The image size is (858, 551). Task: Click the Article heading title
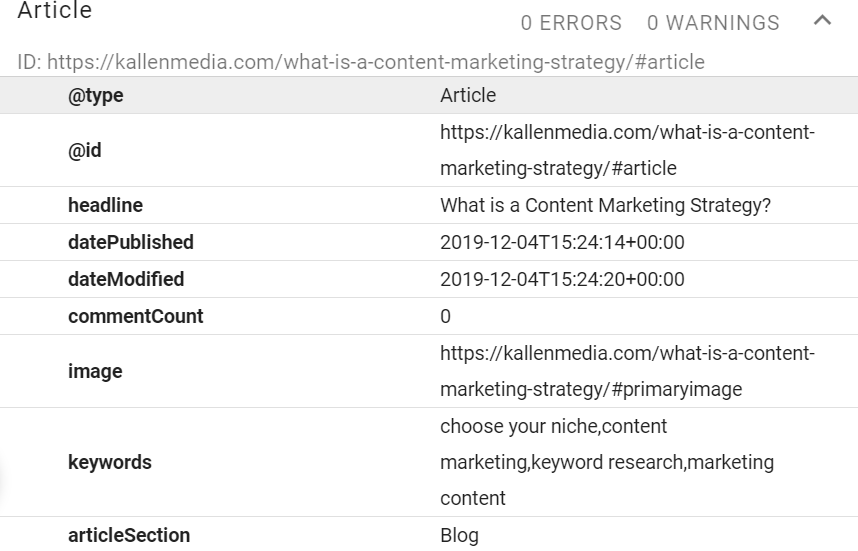[x=55, y=11]
